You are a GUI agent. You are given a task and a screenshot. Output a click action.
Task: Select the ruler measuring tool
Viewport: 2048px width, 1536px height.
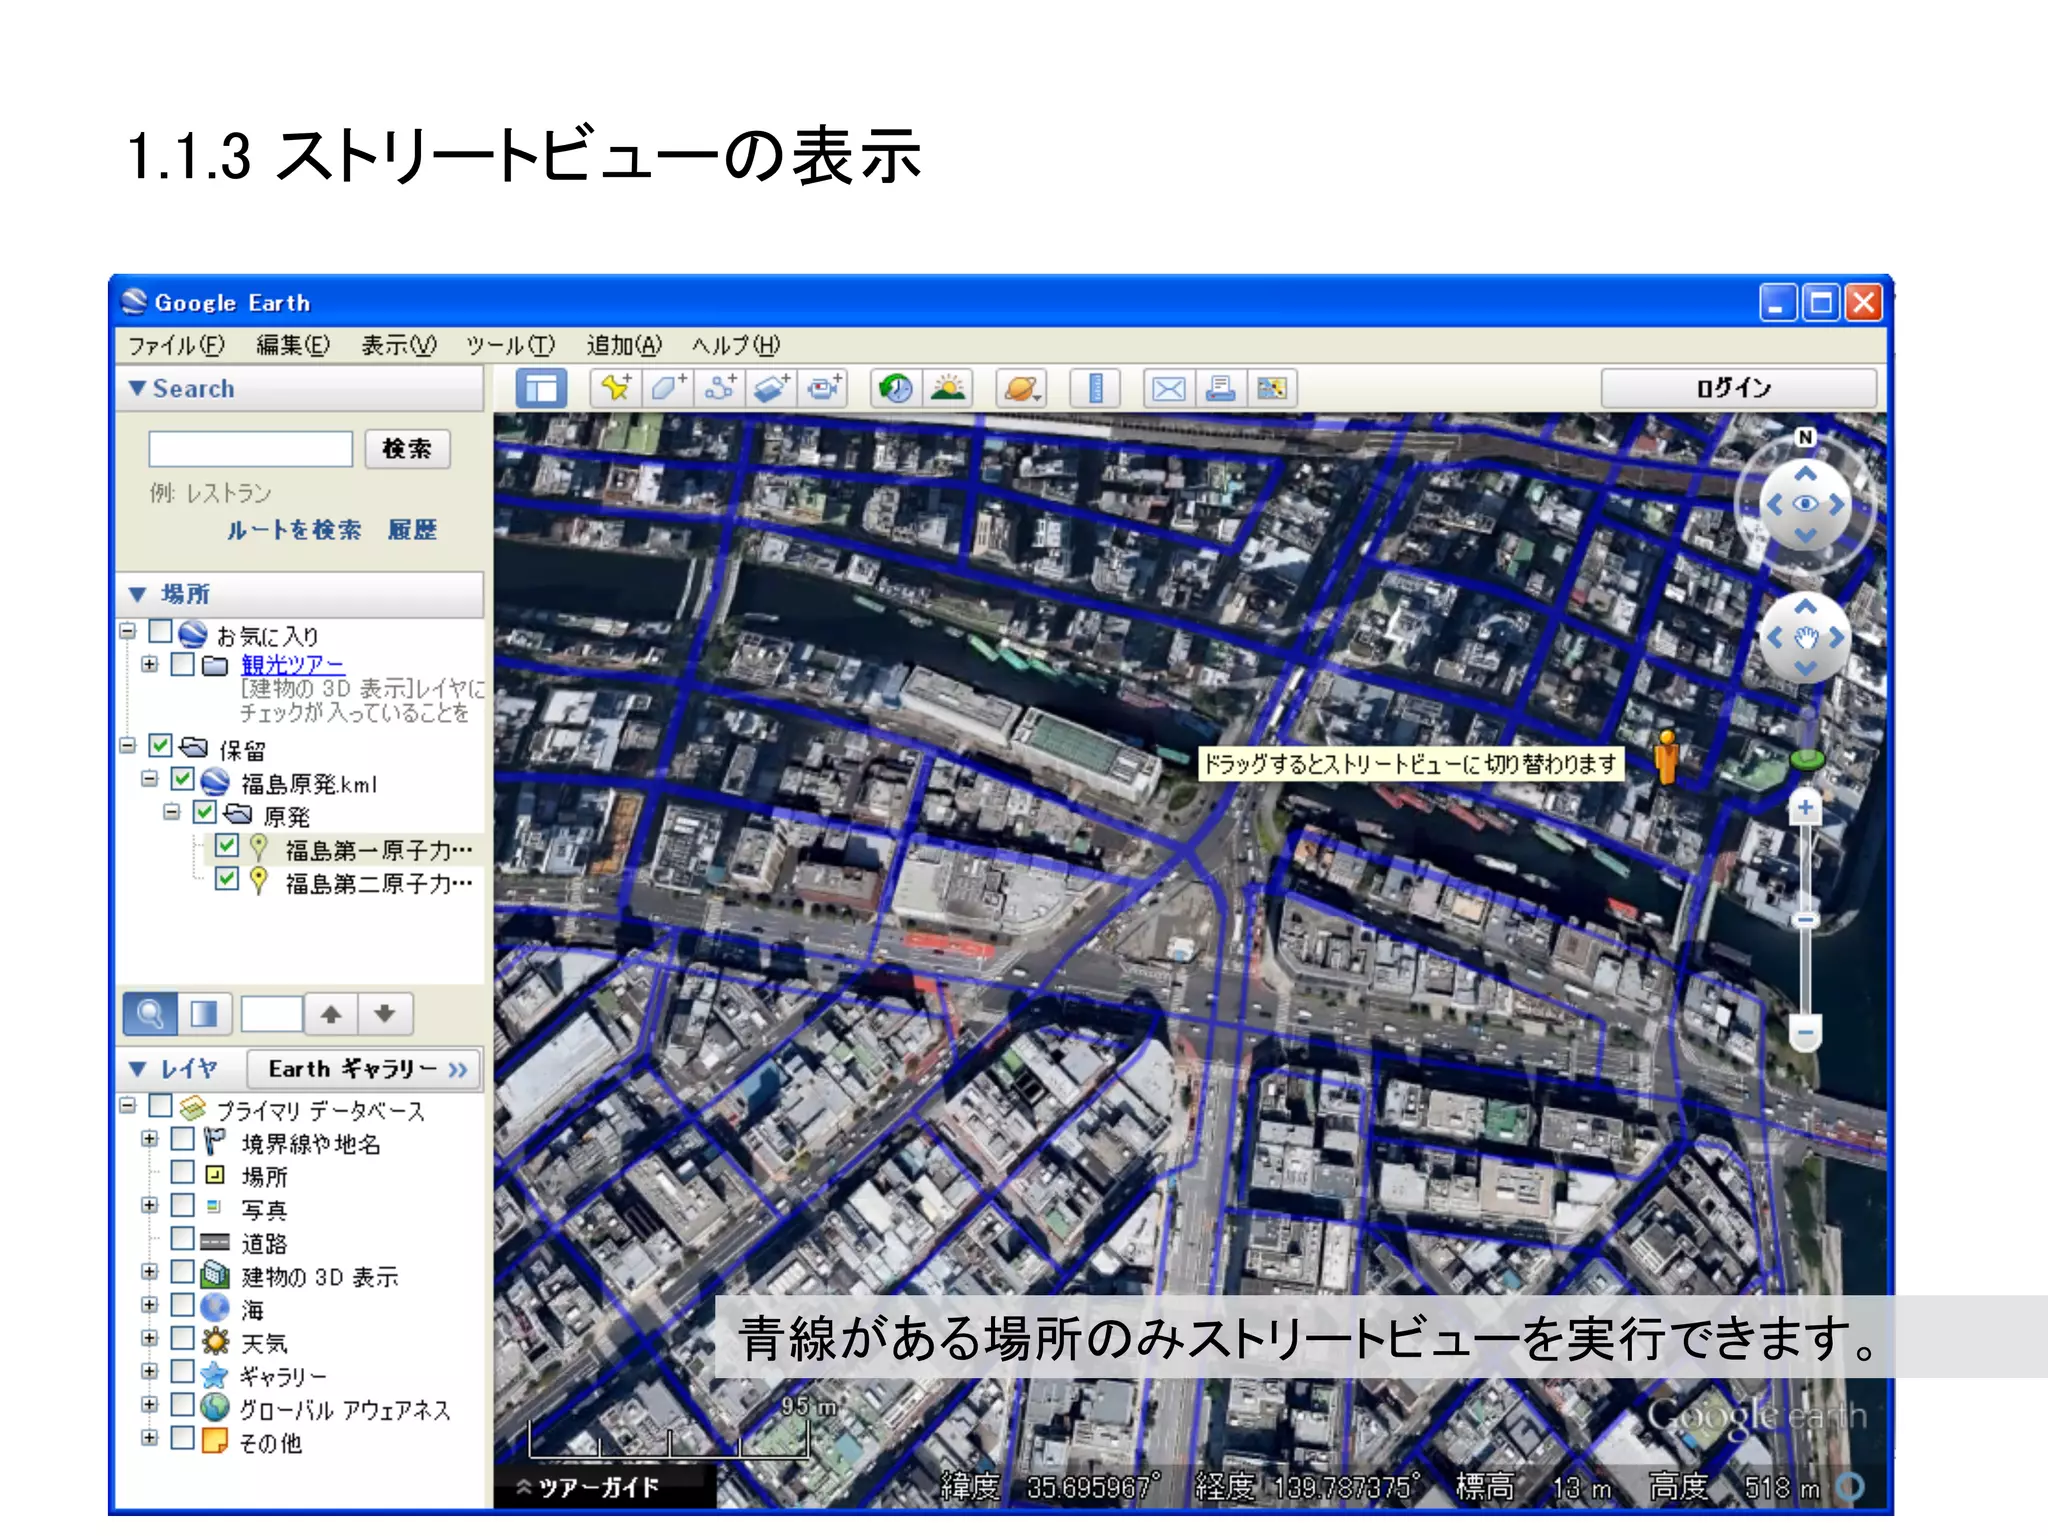pyautogui.click(x=1095, y=388)
